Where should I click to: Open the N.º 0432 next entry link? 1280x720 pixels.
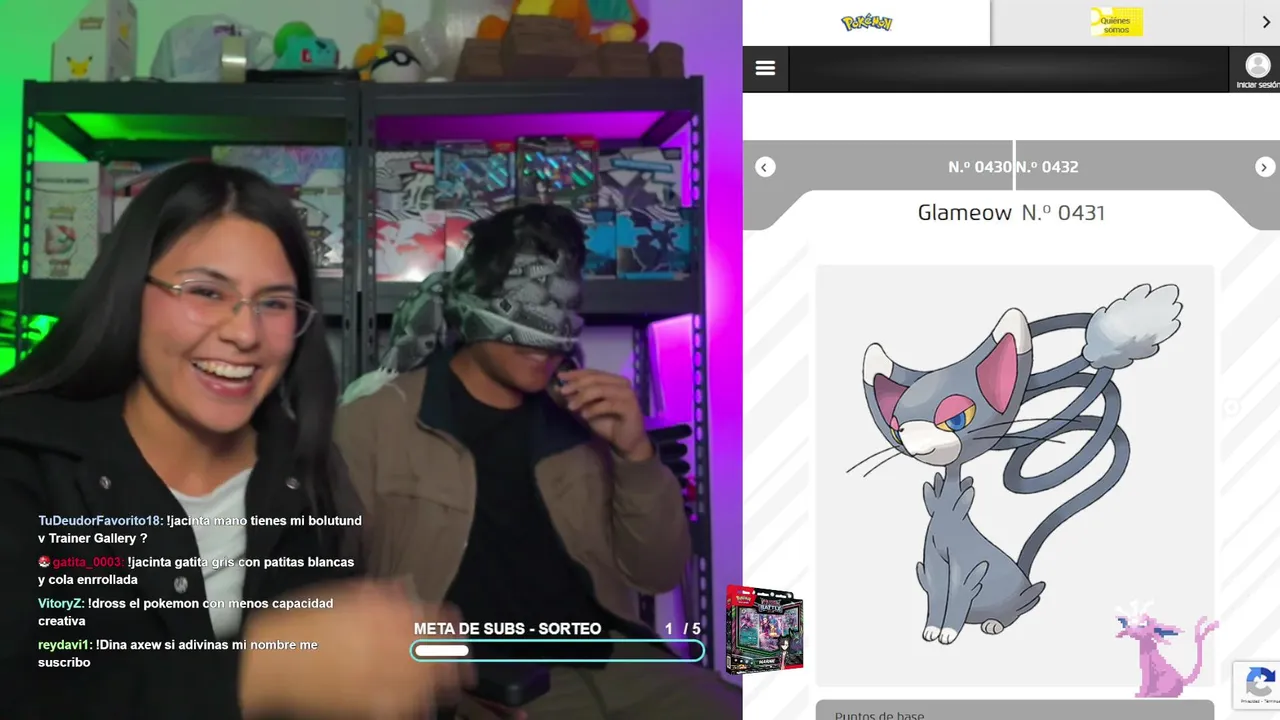[x=1047, y=167]
